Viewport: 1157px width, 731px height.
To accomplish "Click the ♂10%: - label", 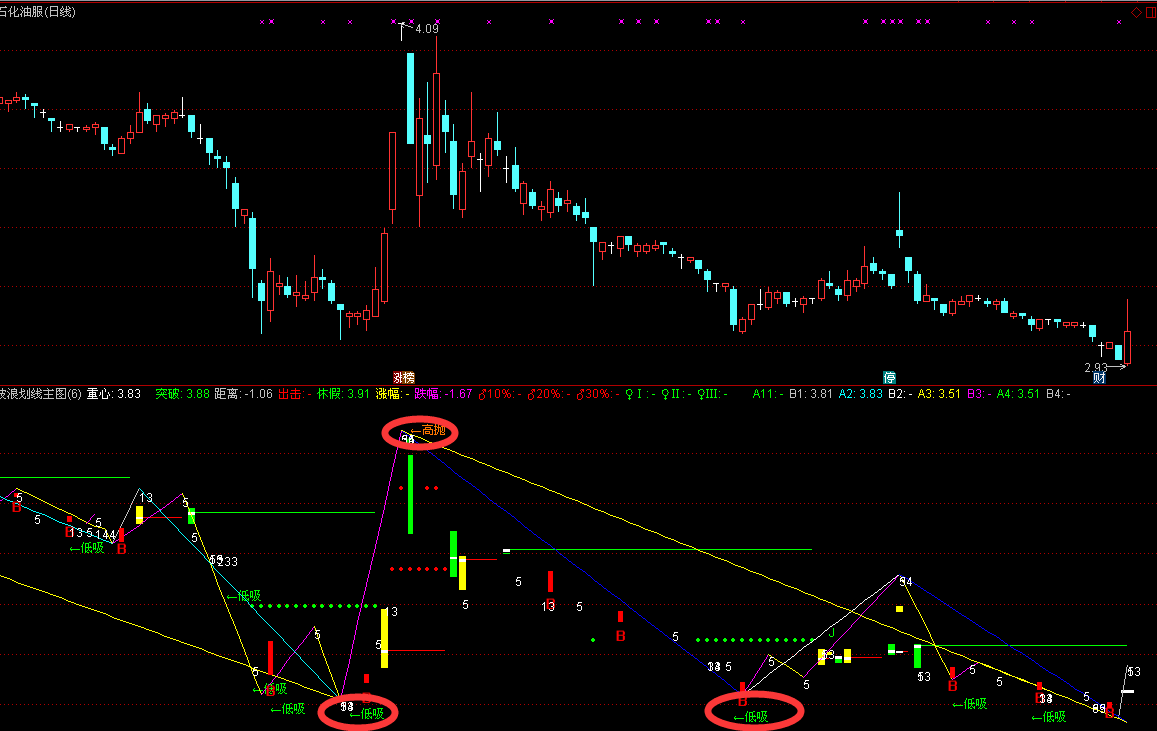I will [500, 394].
